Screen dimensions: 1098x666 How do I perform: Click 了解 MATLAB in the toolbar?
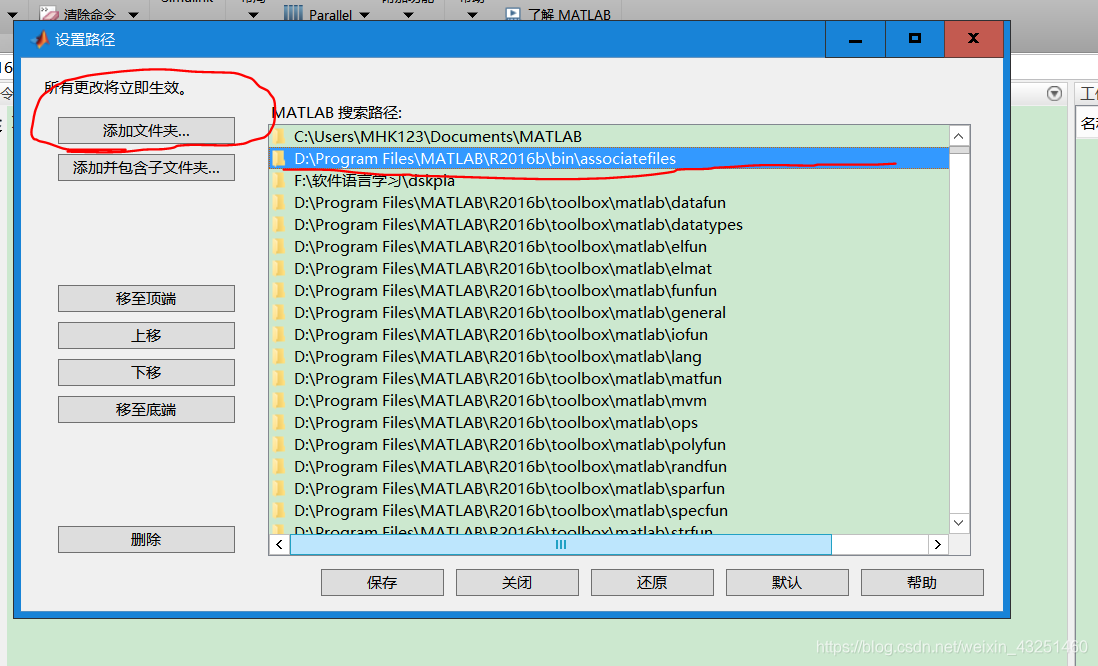(569, 15)
